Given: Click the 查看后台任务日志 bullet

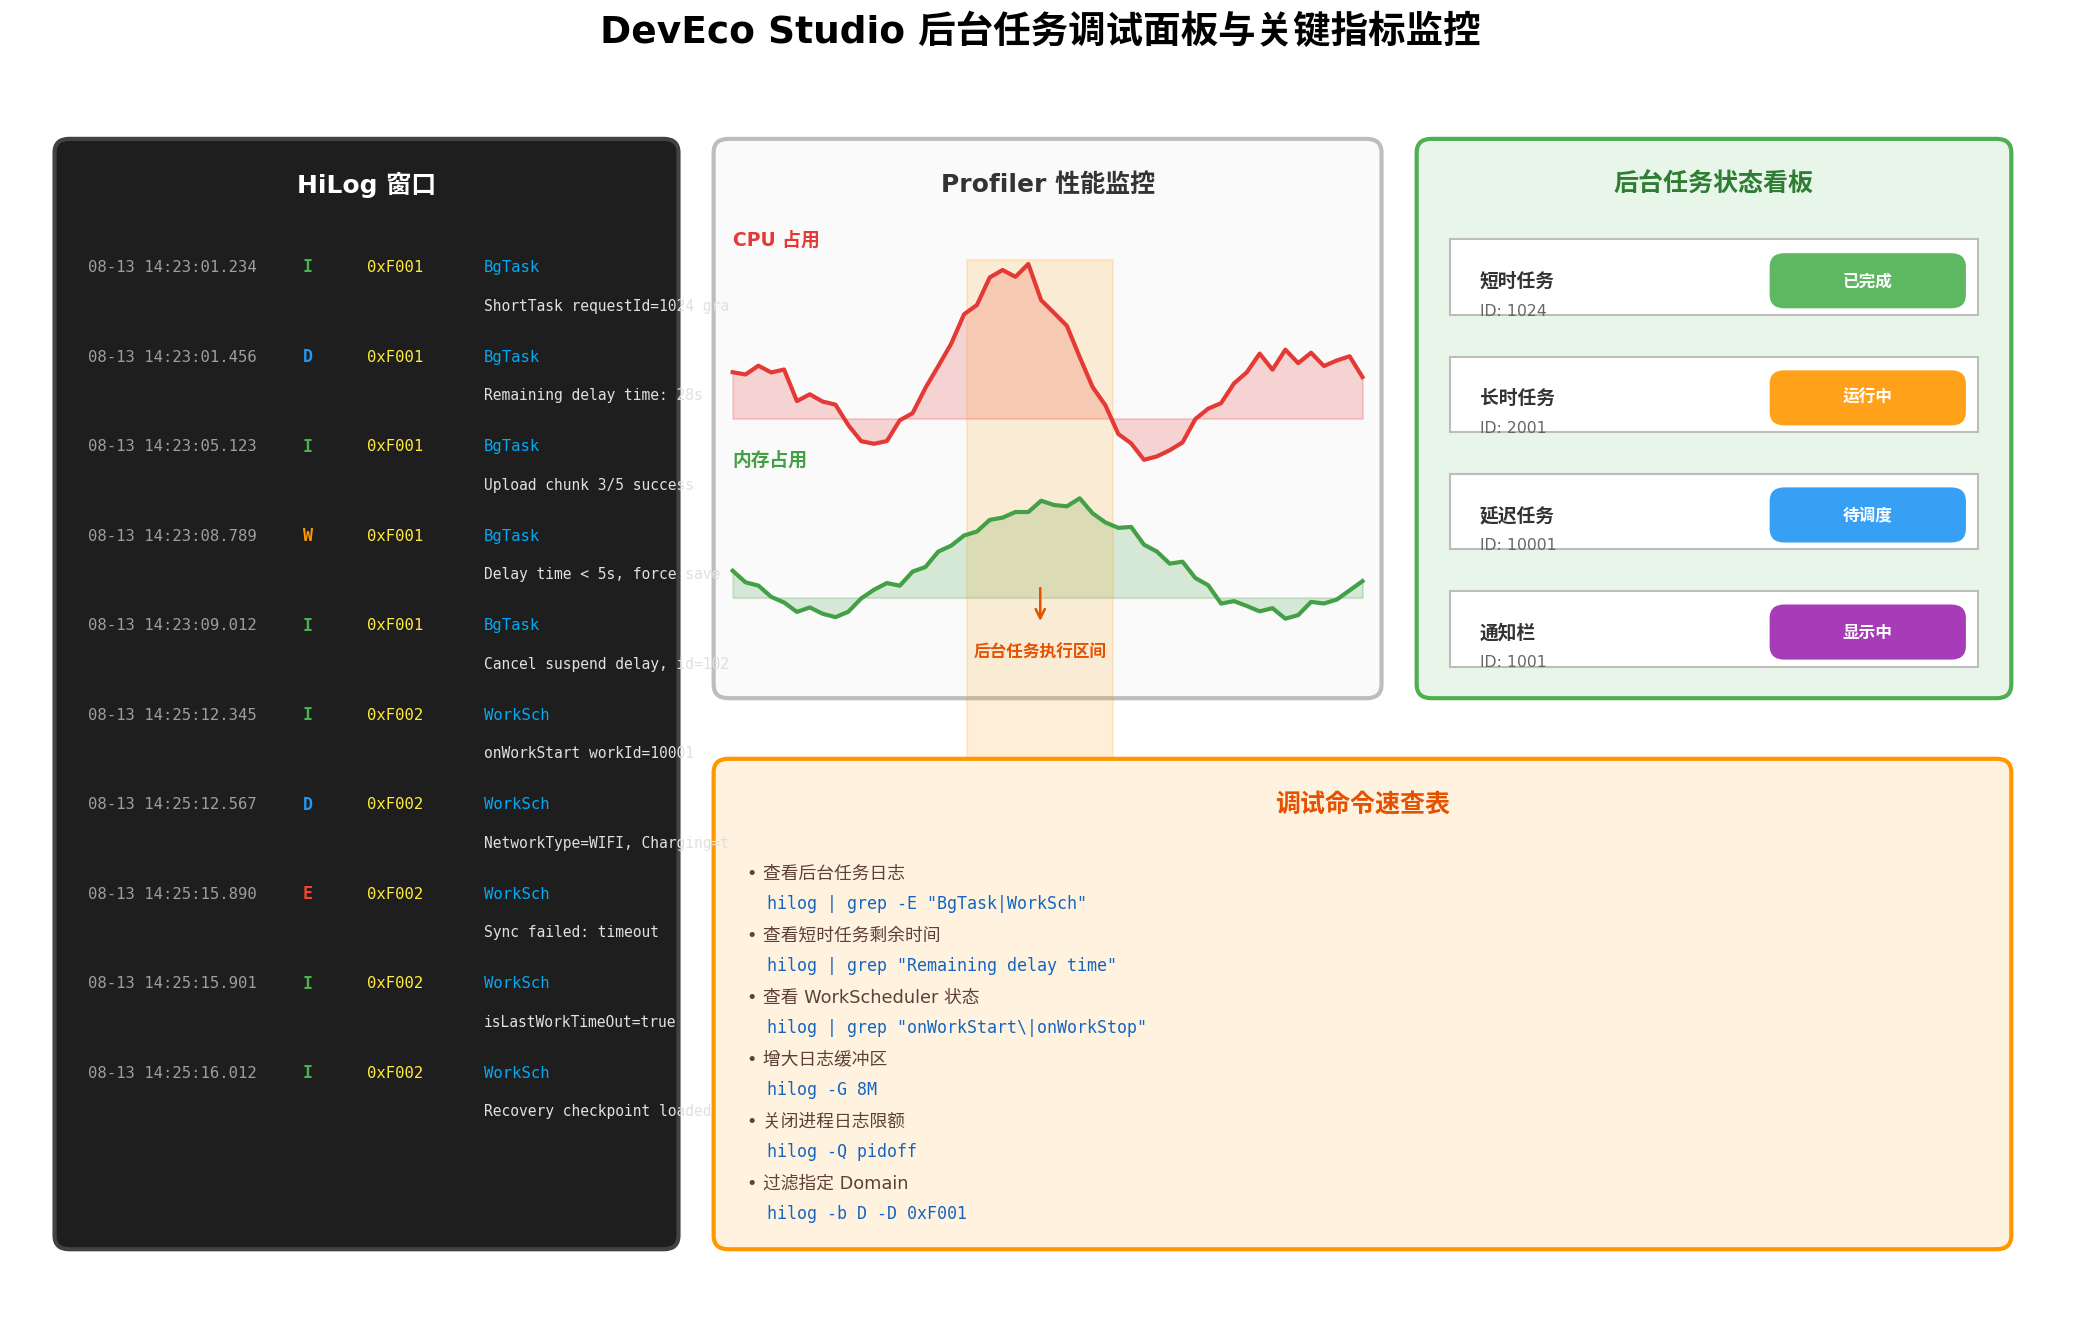Looking at the screenshot, I should 826,873.
